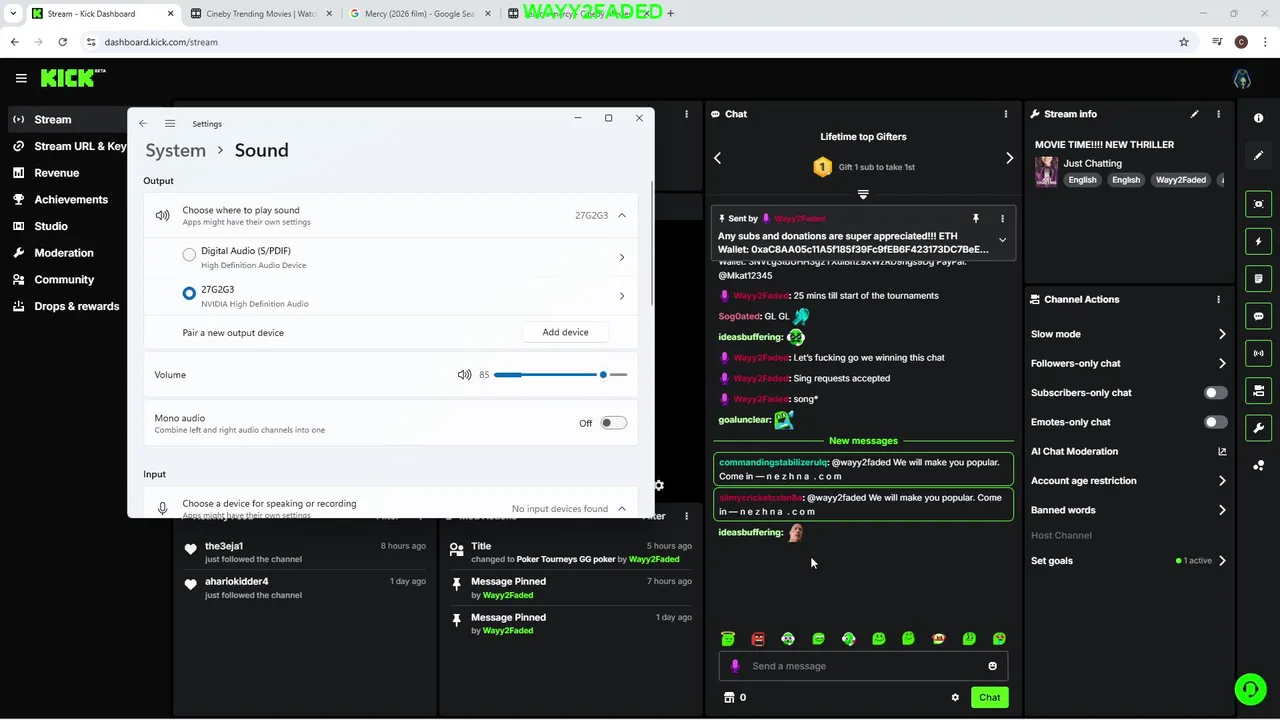Click Add device button
Screen dimensions: 1280x720
[565, 332]
